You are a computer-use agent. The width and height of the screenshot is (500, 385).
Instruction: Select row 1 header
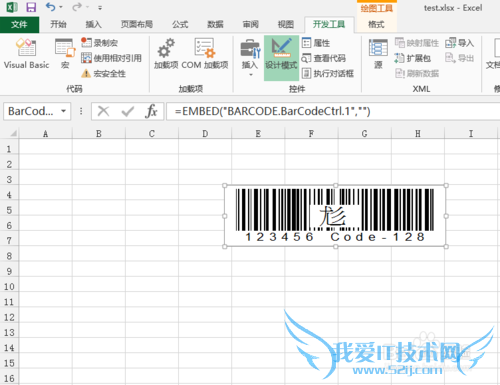point(9,149)
